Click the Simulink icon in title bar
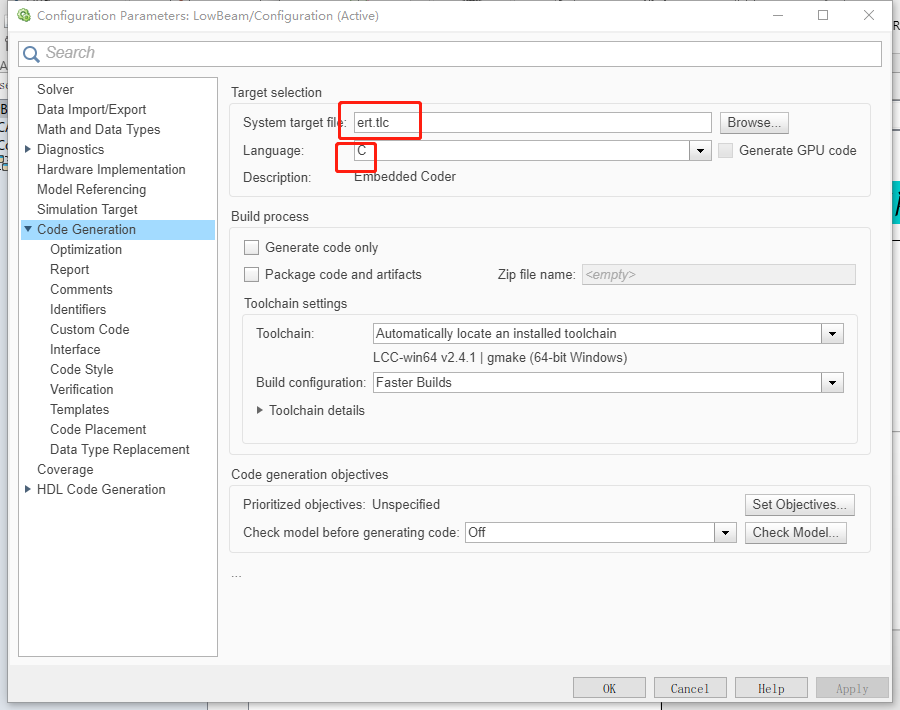Image resolution: width=900 pixels, height=710 pixels. (x=24, y=16)
